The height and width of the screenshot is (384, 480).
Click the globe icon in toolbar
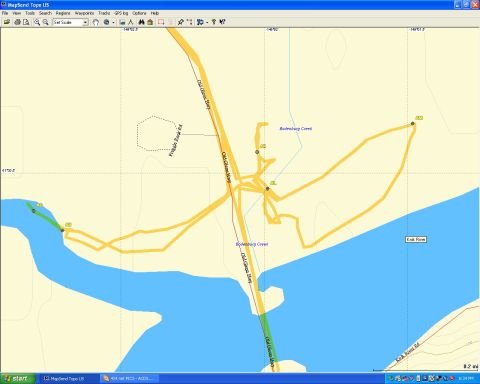(x=106, y=22)
